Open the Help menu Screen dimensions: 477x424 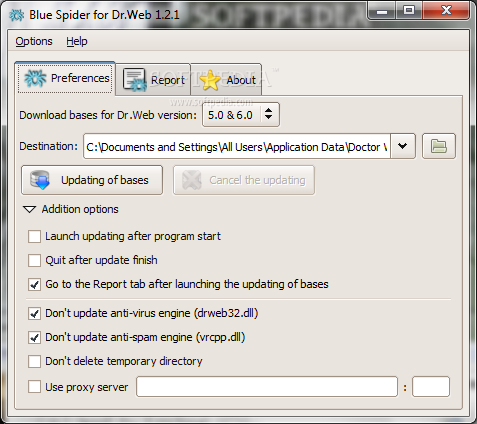pos(77,41)
